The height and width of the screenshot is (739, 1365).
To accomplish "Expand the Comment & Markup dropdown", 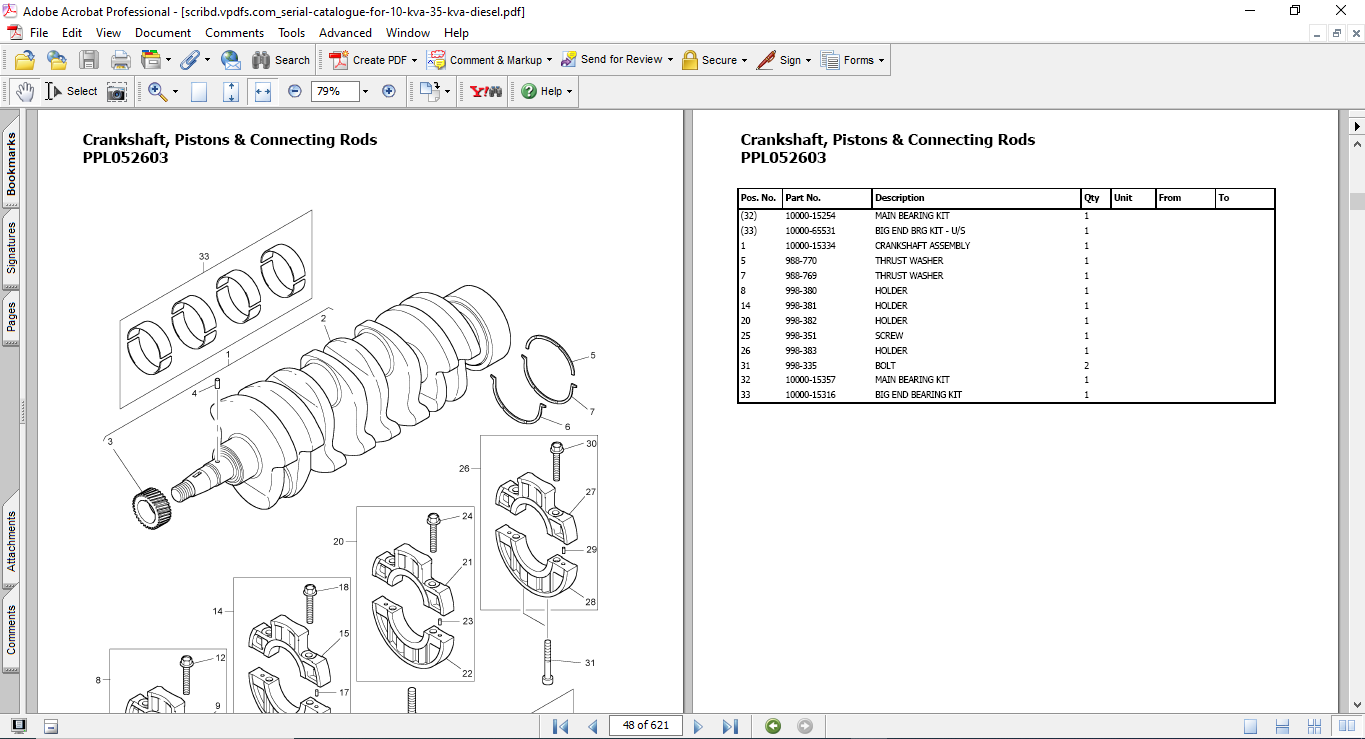I will 551,60.
